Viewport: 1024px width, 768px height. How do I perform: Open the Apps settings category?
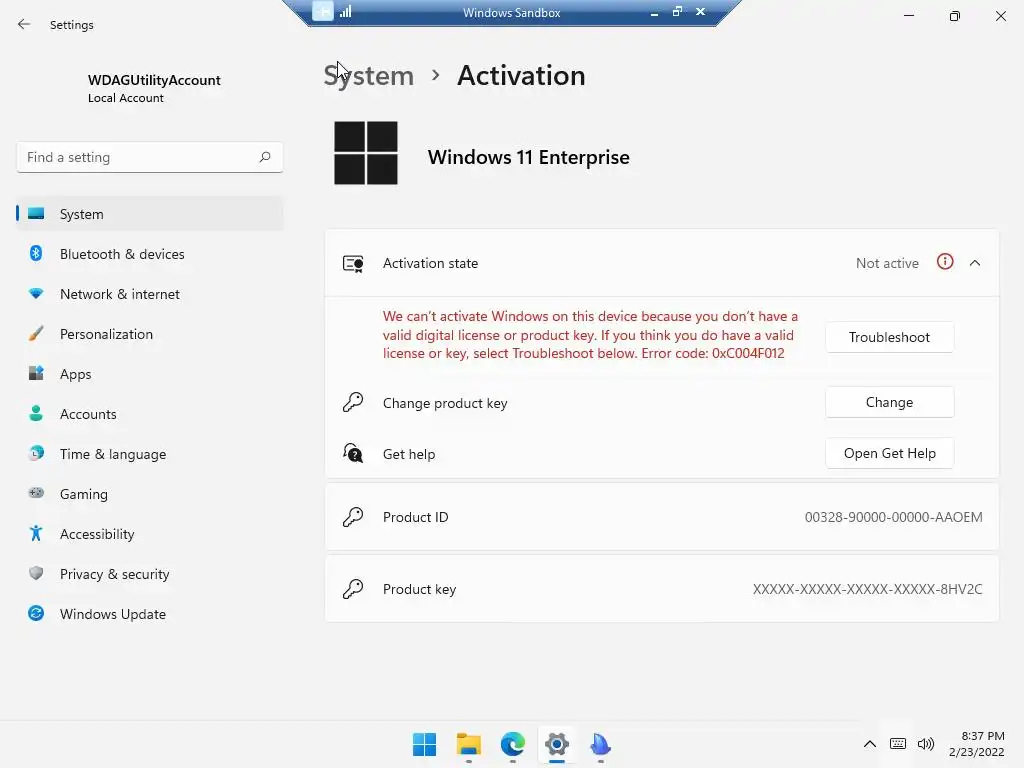tap(150, 374)
